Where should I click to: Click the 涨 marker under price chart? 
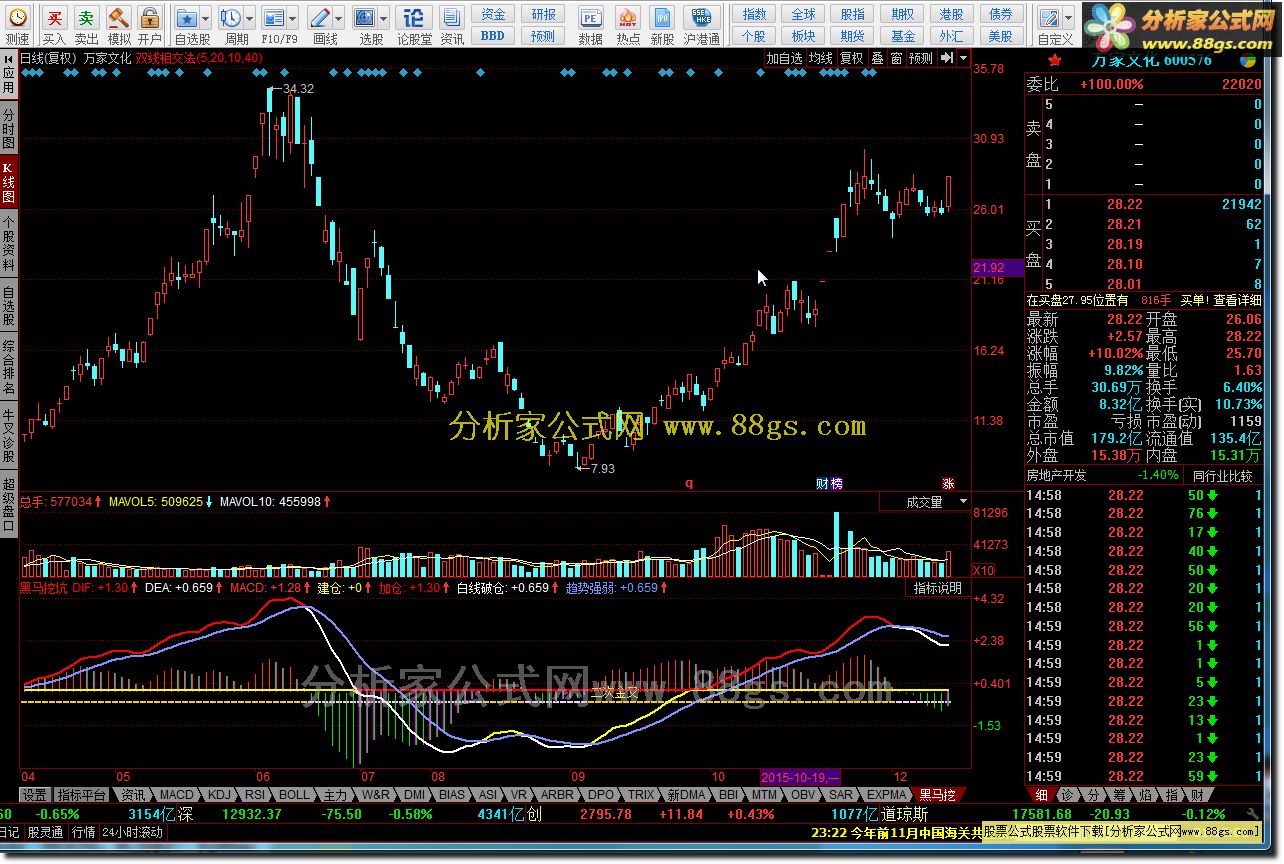(x=948, y=484)
